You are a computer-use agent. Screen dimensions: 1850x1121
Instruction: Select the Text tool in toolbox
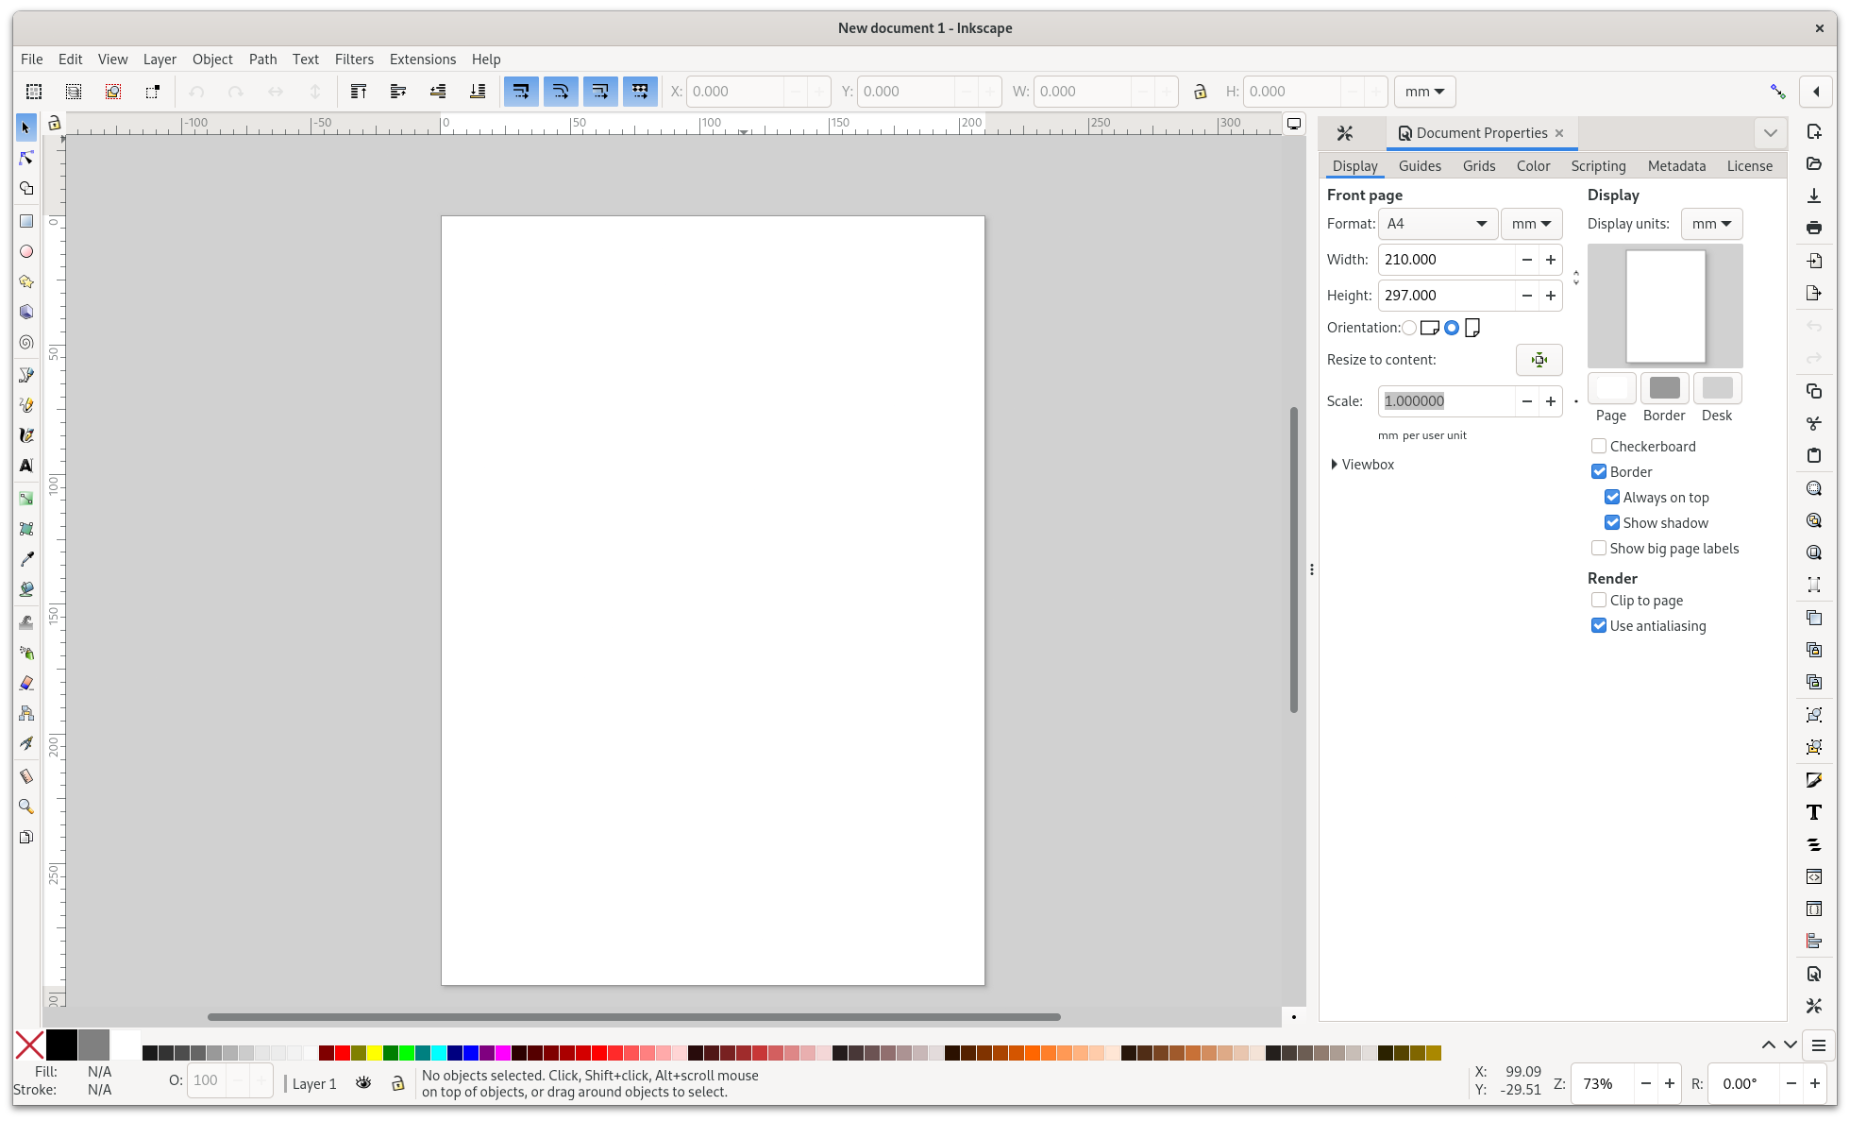point(26,466)
